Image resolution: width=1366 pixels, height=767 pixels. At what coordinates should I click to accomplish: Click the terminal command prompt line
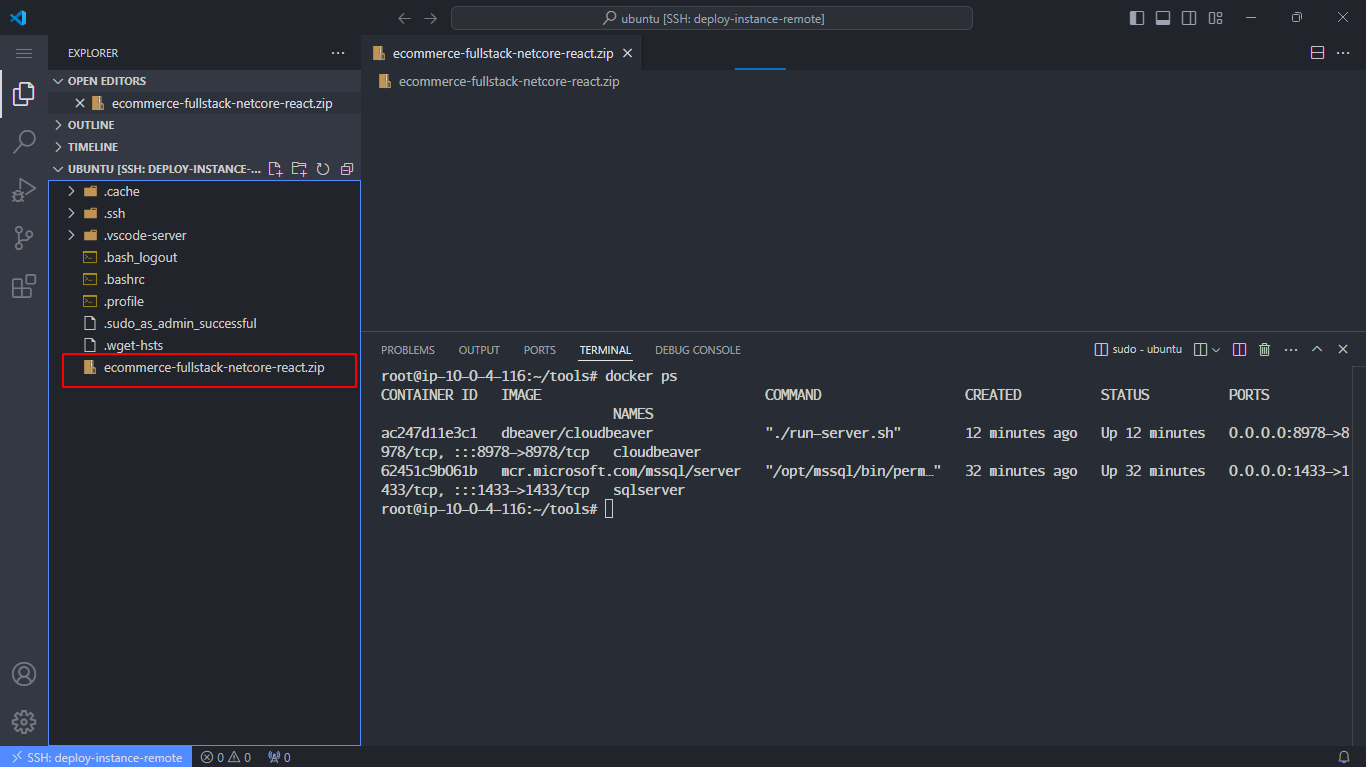click(497, 509)
